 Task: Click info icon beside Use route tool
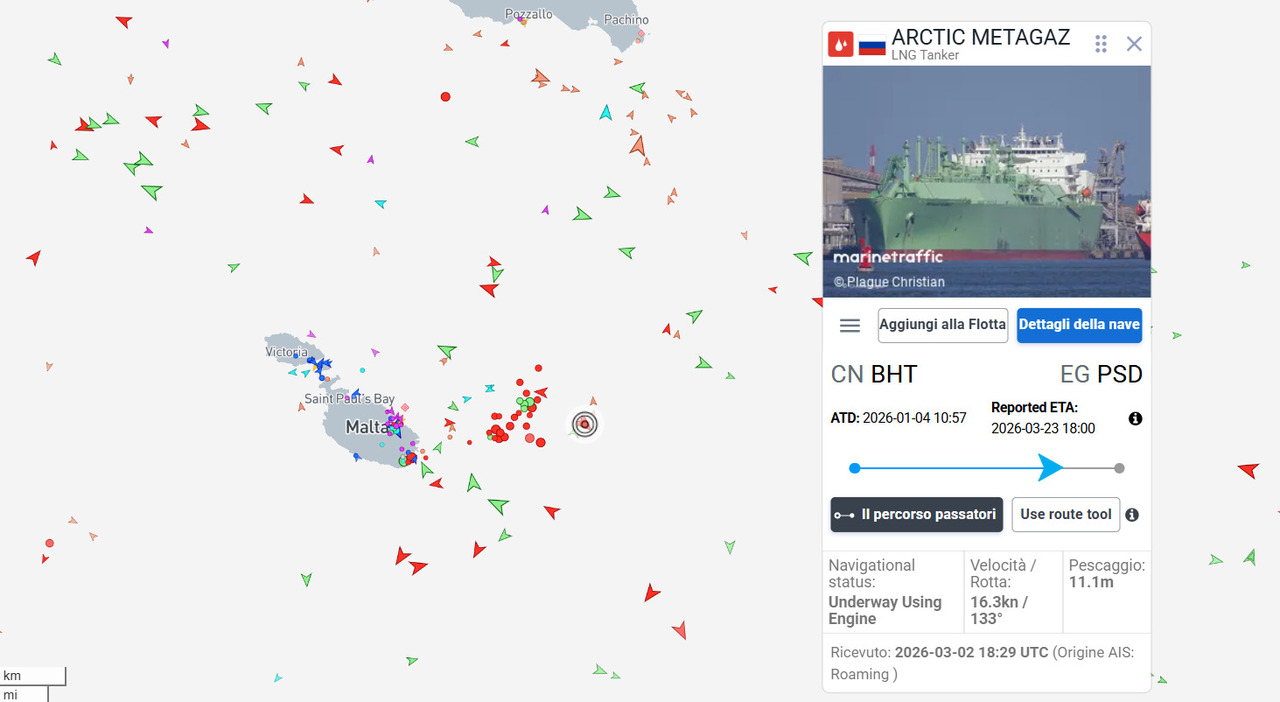(x=1132, y=515)
